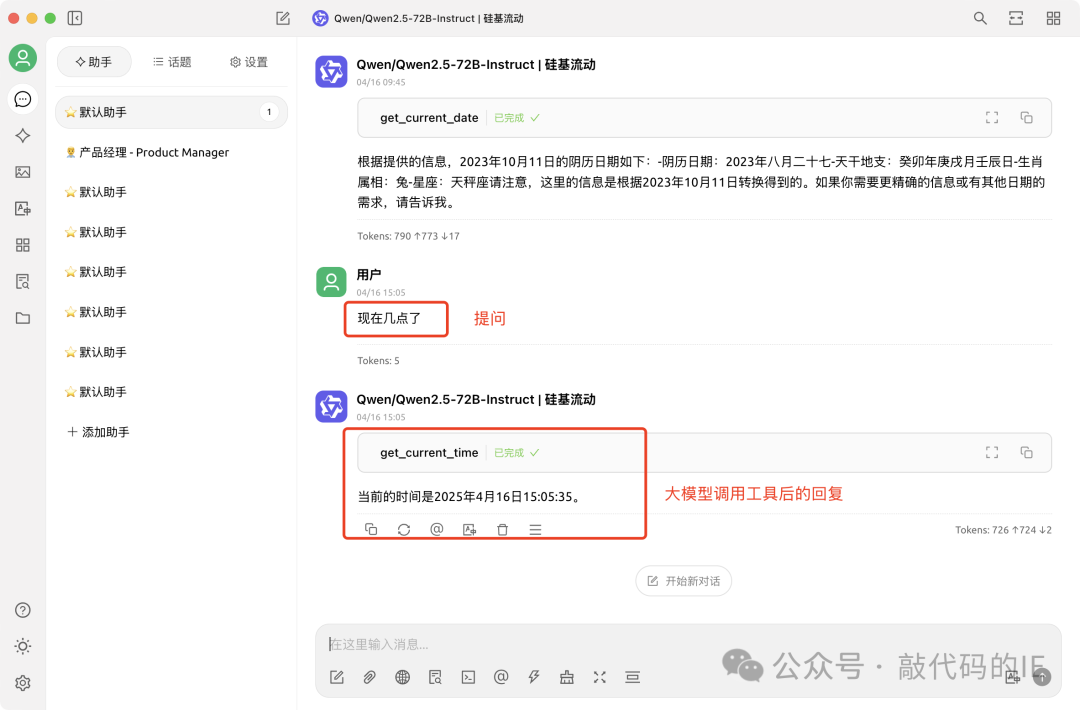Translate the current time reply
This screenshot has width=1080, height=710.
click(x=470, y=530)
